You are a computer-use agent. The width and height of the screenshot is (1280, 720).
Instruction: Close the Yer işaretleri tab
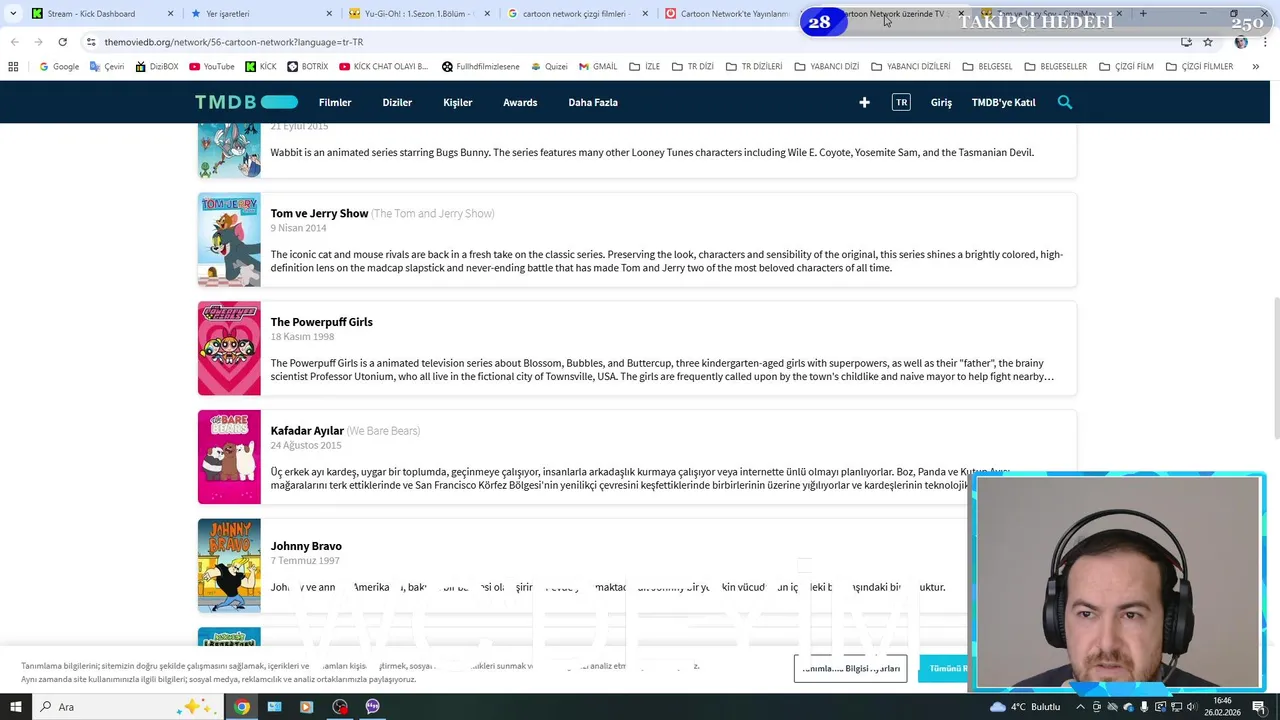pyautogui.click(x=329, y=14)
